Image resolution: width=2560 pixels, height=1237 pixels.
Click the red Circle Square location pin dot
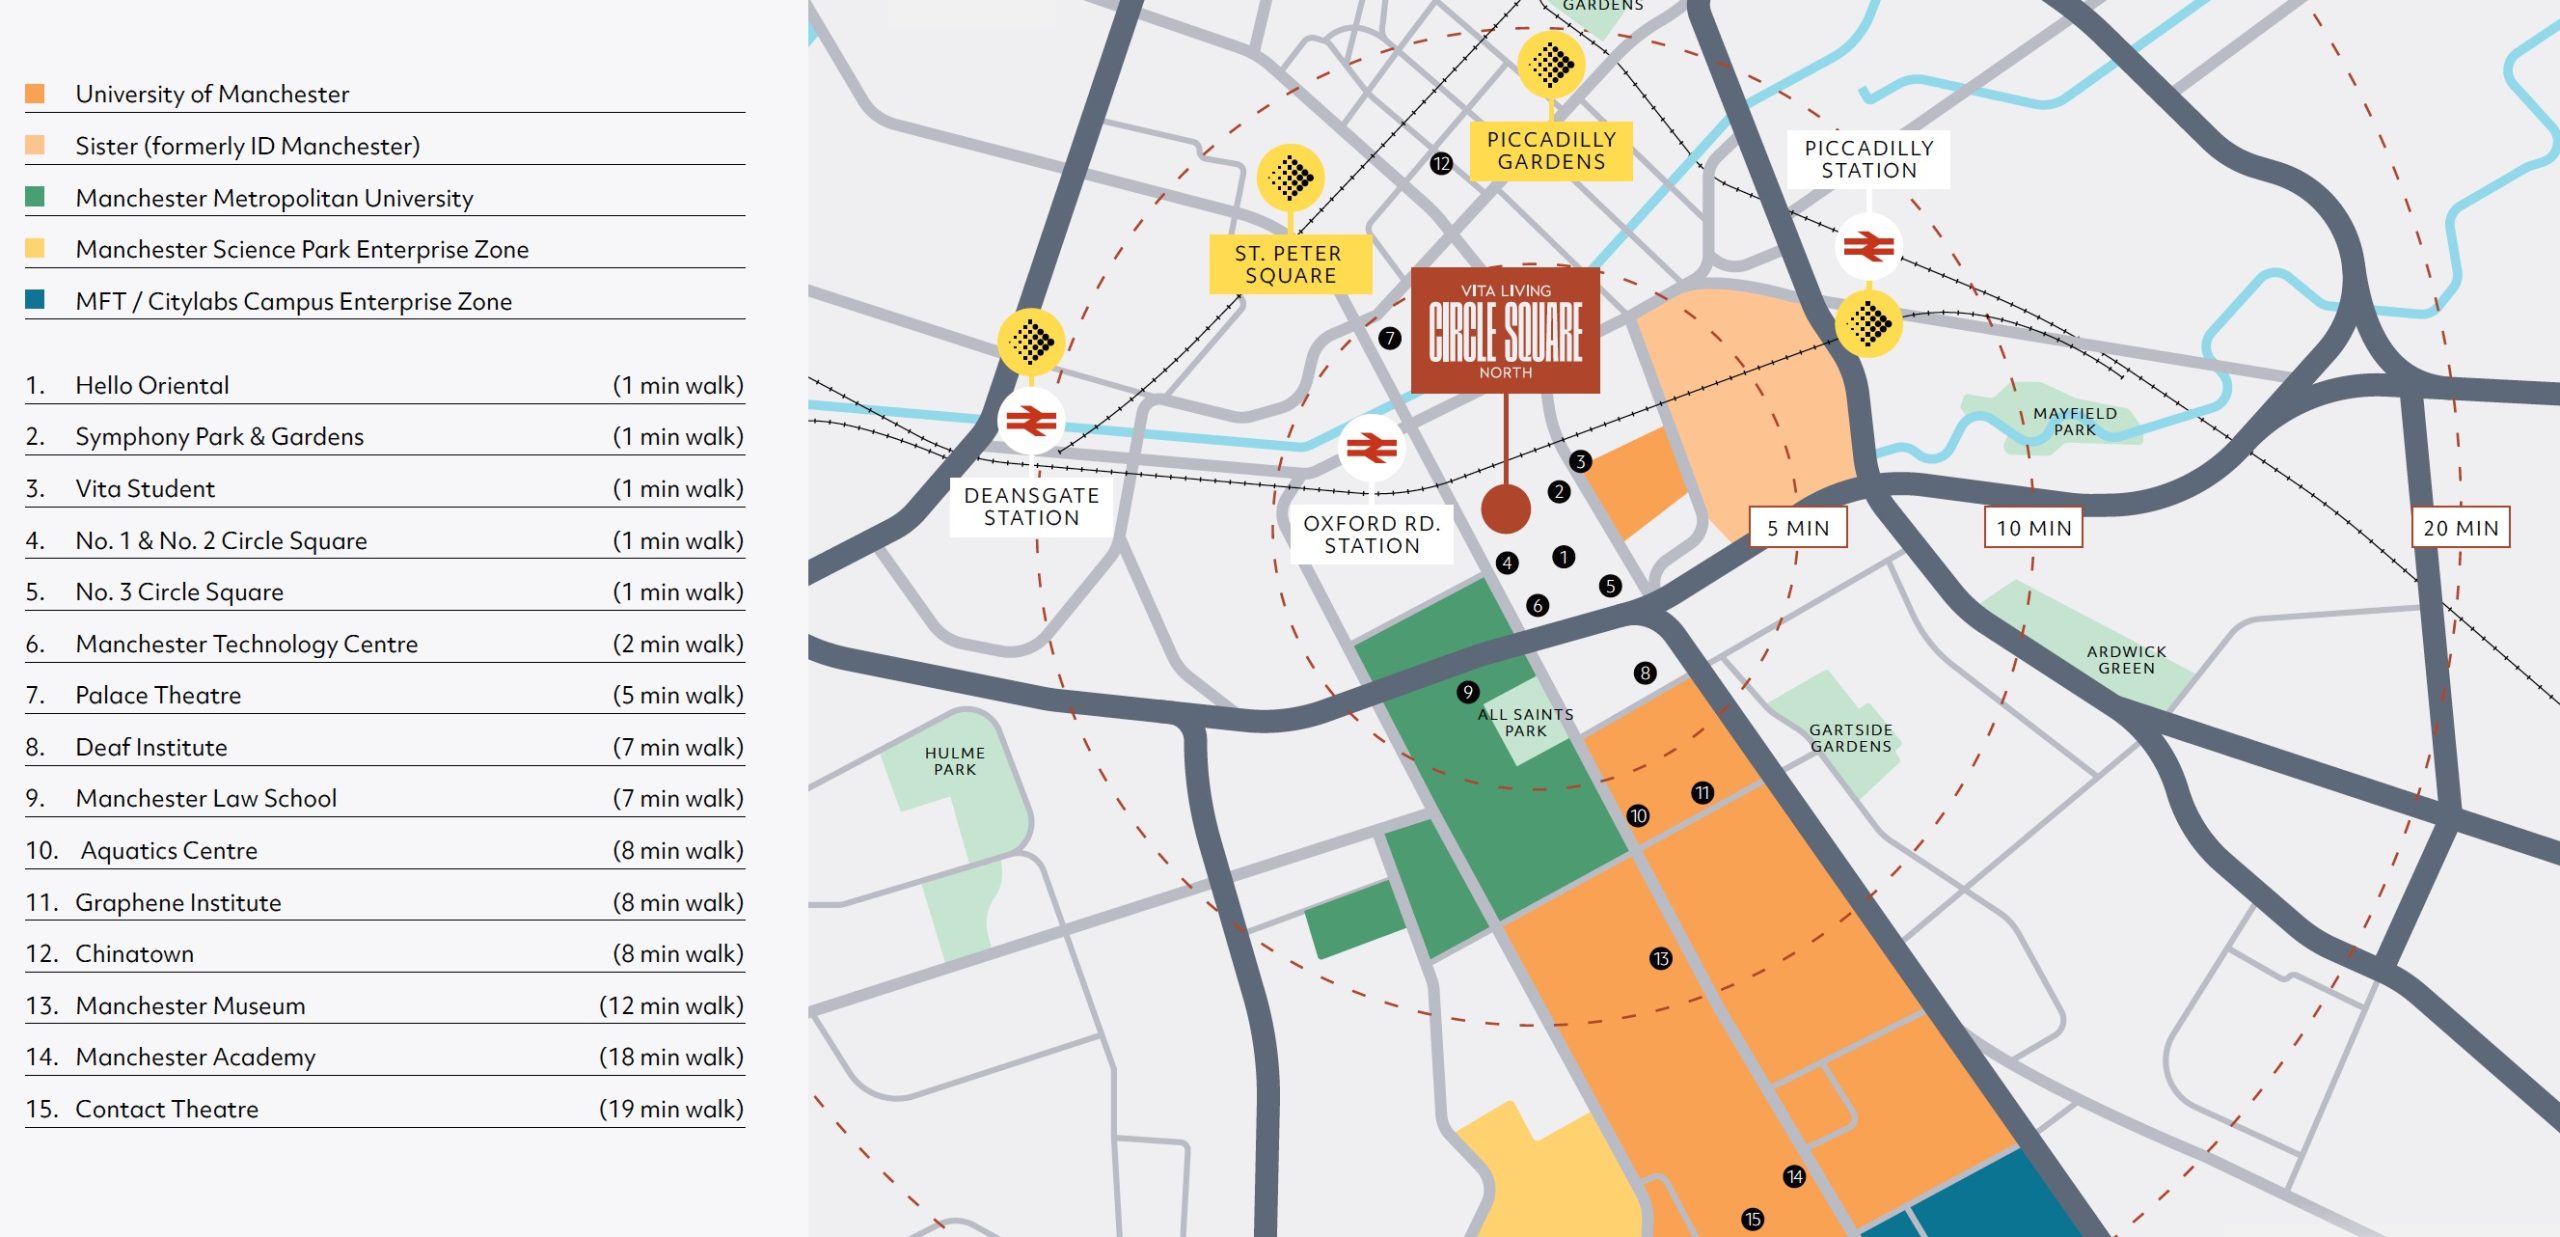[x=1505, y=509]
